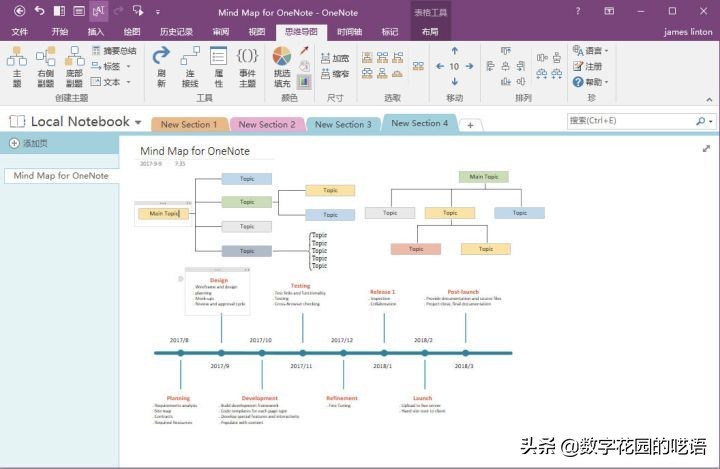
Task: Click the Undo icon in title bar
Action: [x=39, y=11]
